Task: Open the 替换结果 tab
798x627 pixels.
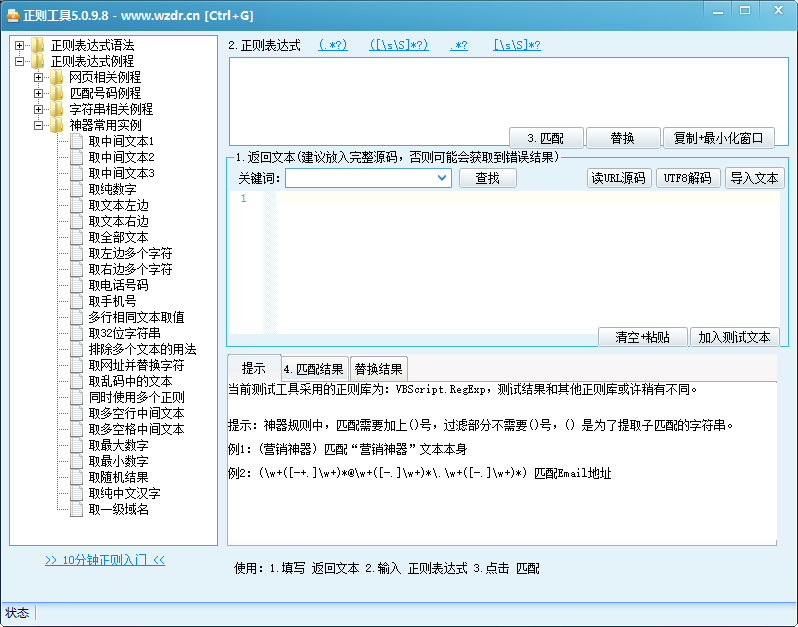Action: (x=379, y=369)
